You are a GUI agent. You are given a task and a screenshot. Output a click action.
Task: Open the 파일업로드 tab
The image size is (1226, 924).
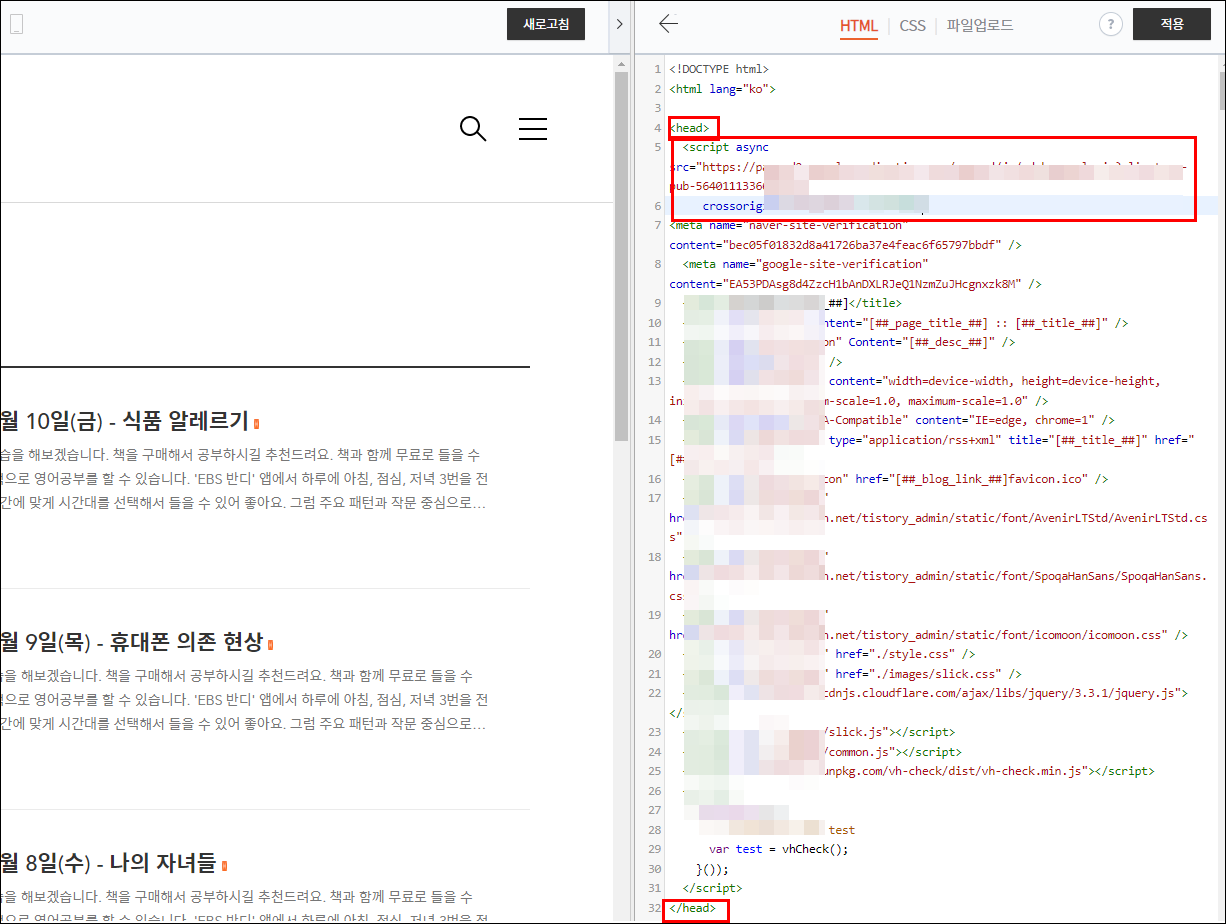point(980,25)
